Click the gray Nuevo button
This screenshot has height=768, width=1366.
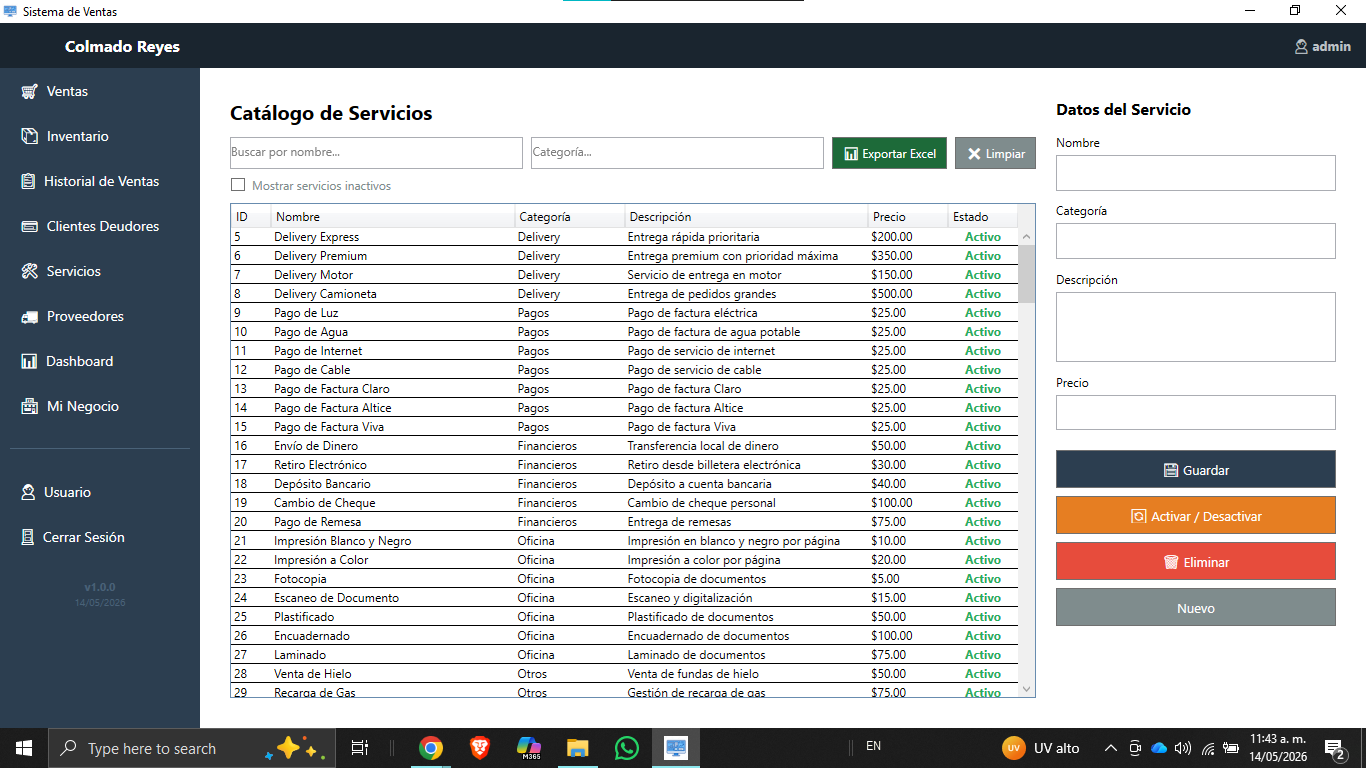(1196, 607)
